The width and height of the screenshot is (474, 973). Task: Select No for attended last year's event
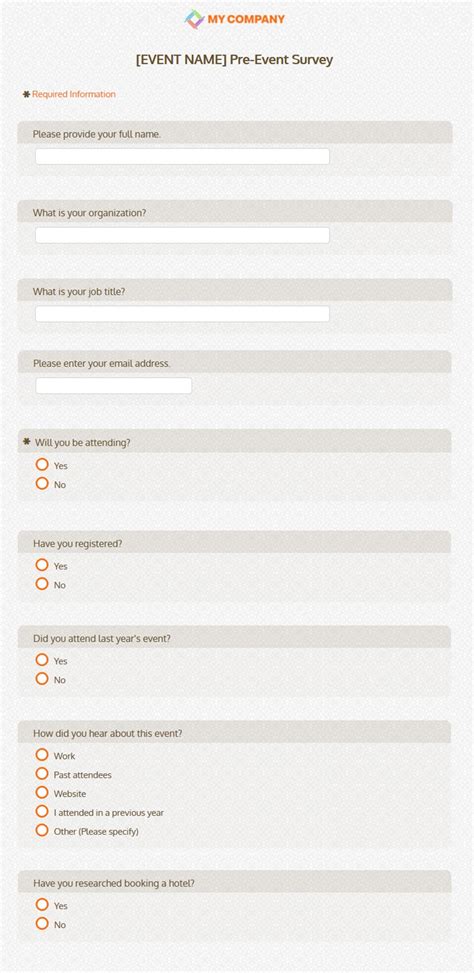[42, 679]
